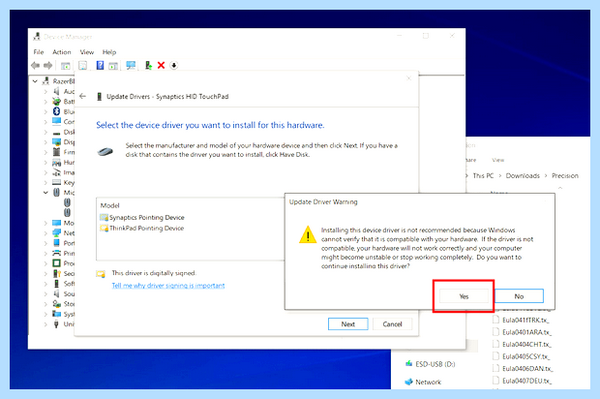Select file Eula0406DAN.tx_ in File Explorer
The width and height of the screenshot is (600, 399).
tap(522, 369)
